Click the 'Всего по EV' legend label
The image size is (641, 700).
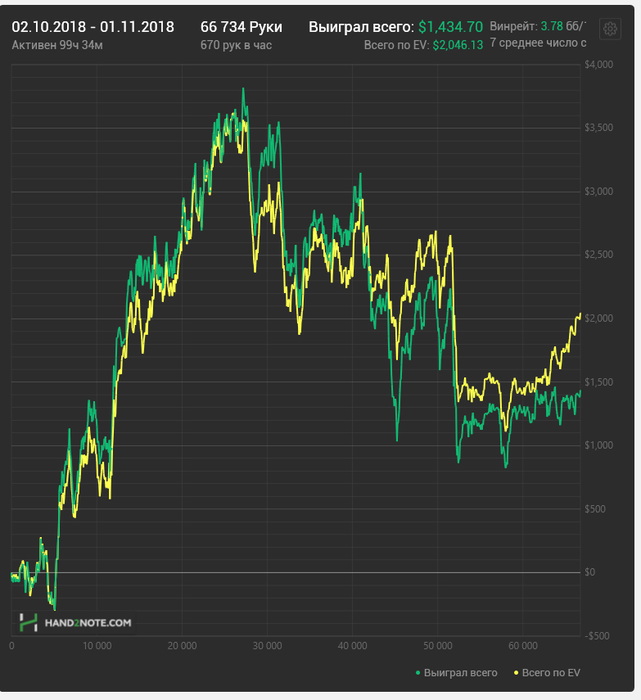(x=551, y=673)
